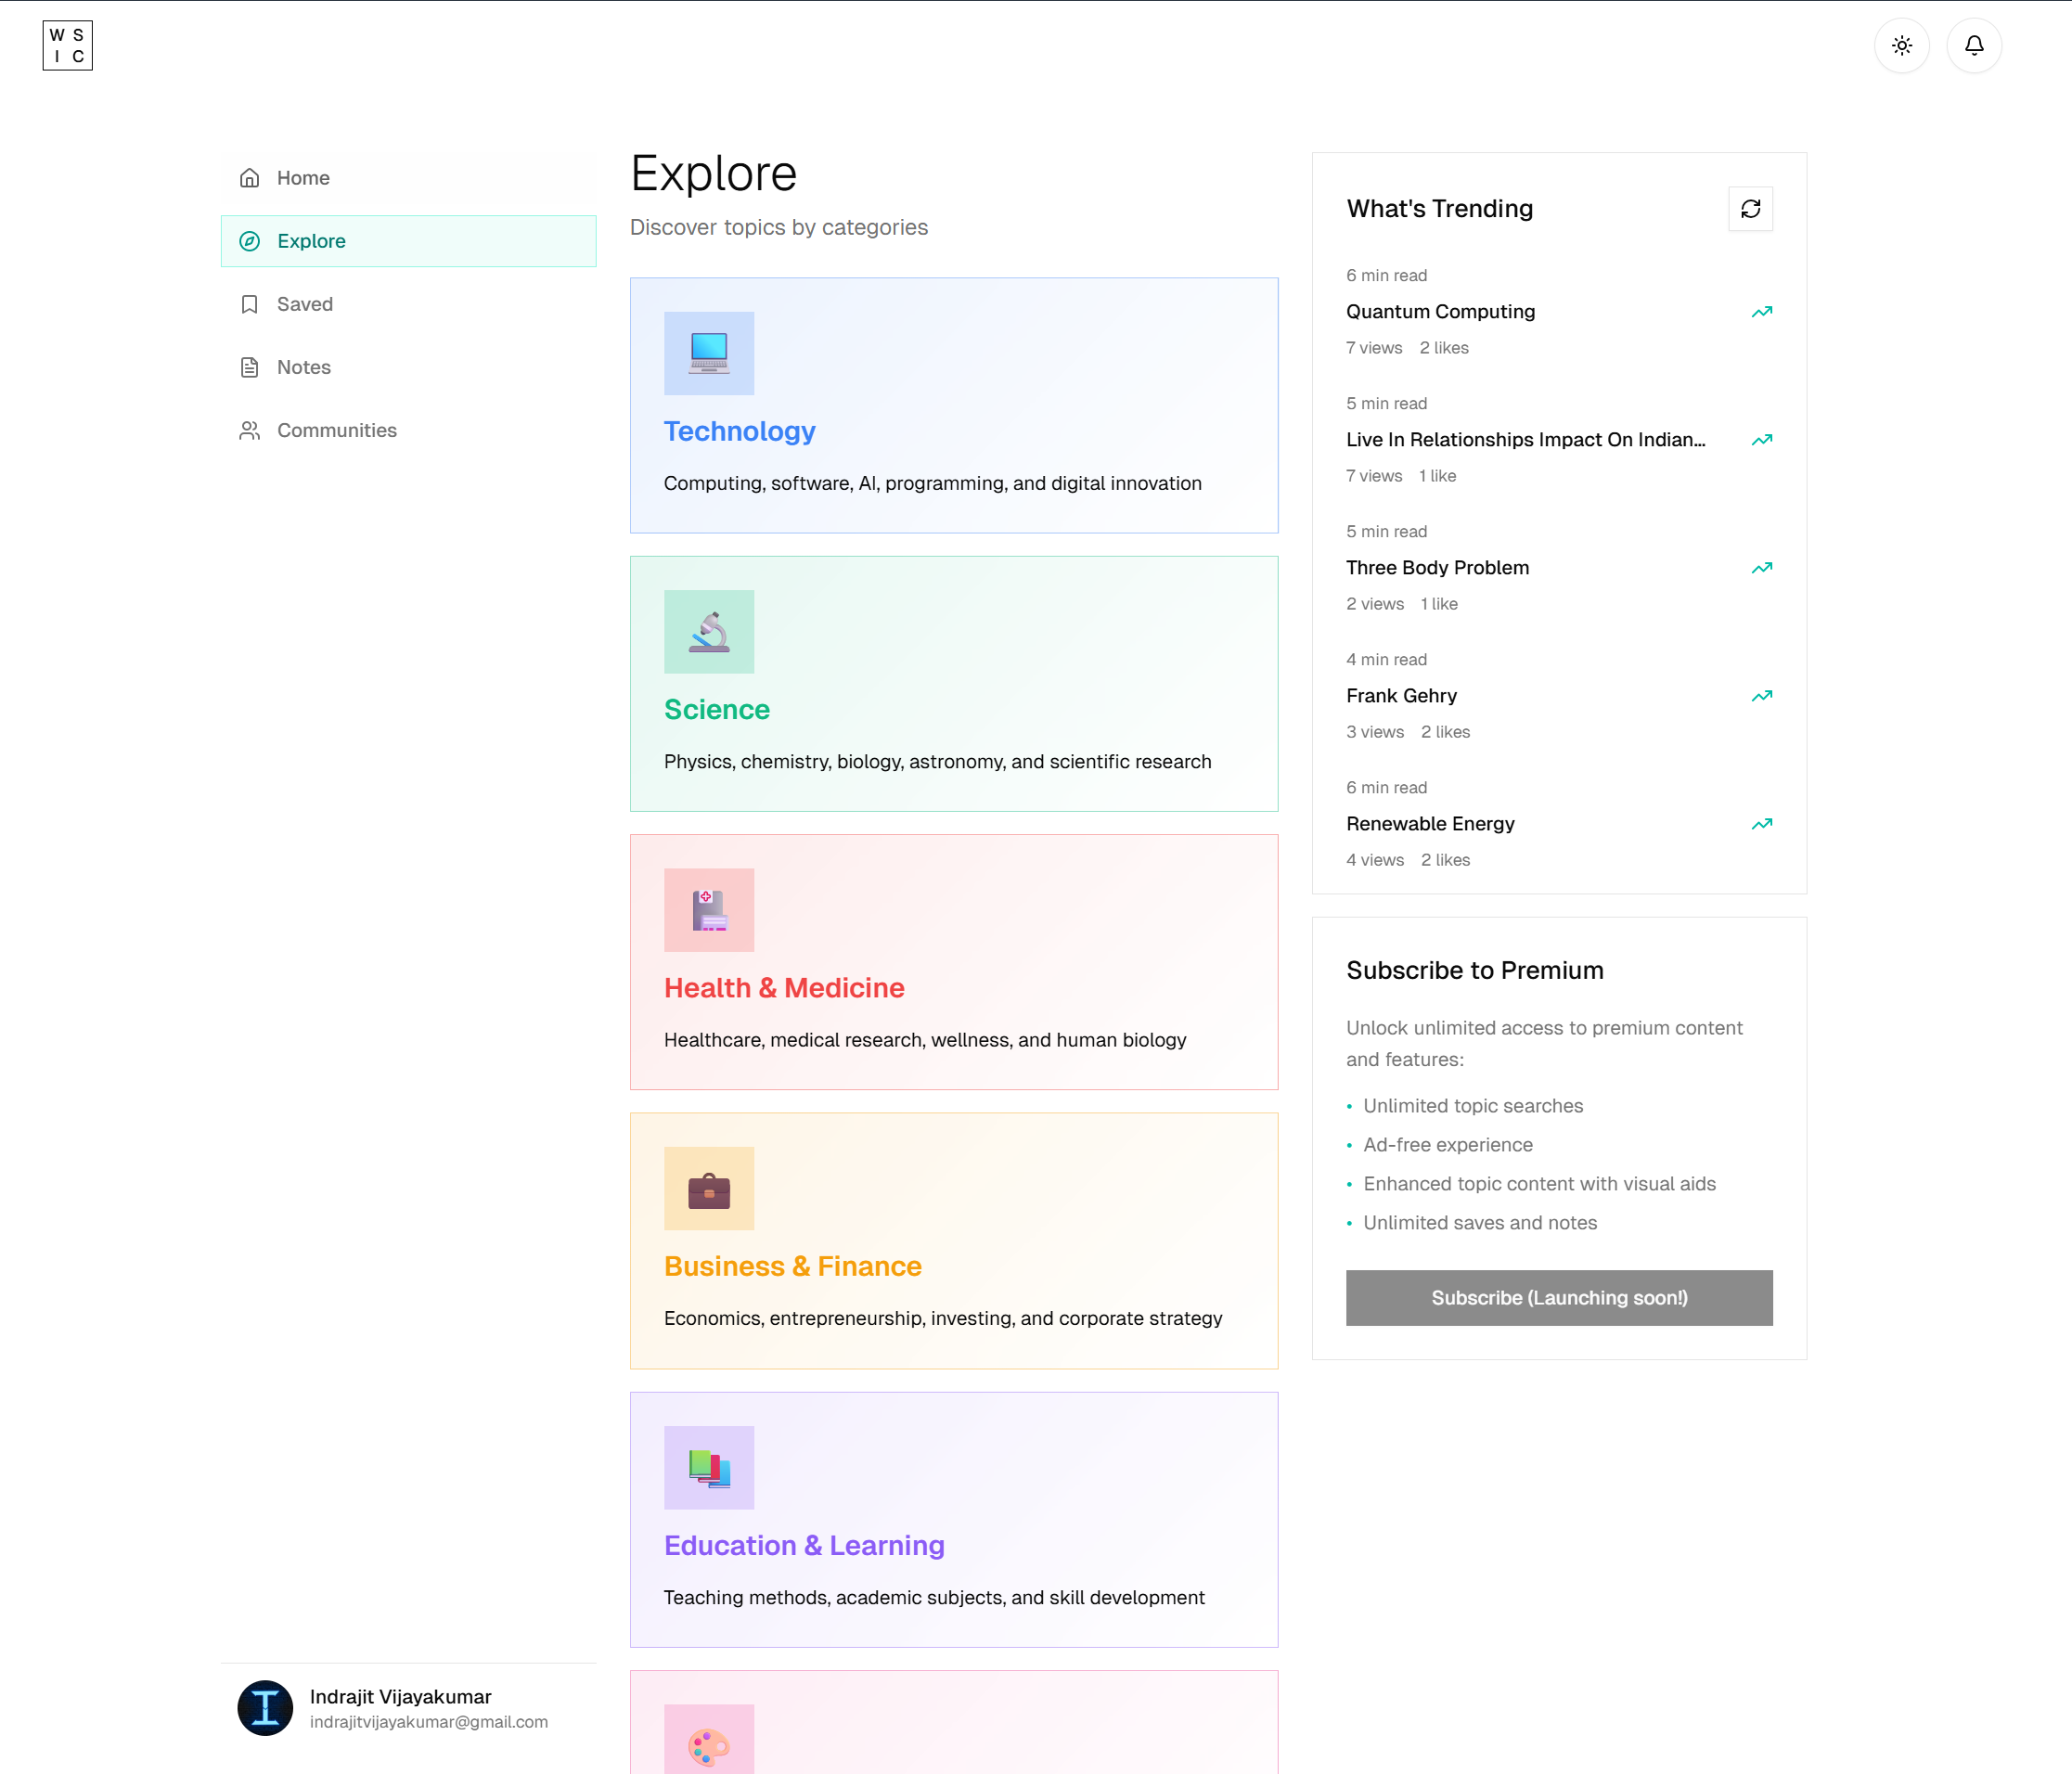The width and height of the screenshot is (2072, 1774).
Task: Click the Health & Medicine clipboard icon
Action: coord(708,909)
